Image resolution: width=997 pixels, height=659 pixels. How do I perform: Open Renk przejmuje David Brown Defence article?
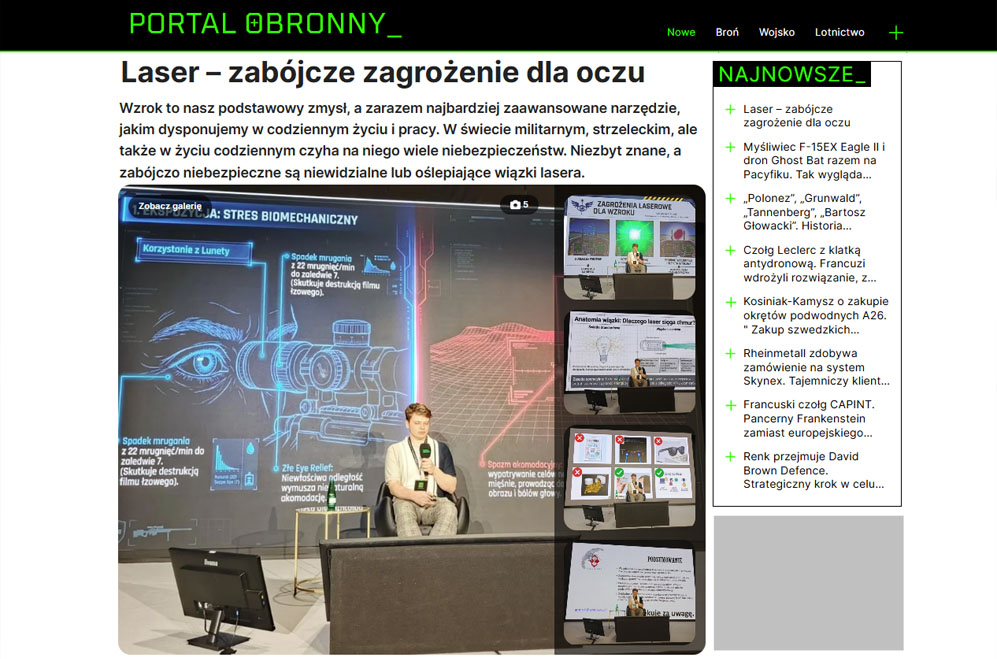(x=813, y=470)
